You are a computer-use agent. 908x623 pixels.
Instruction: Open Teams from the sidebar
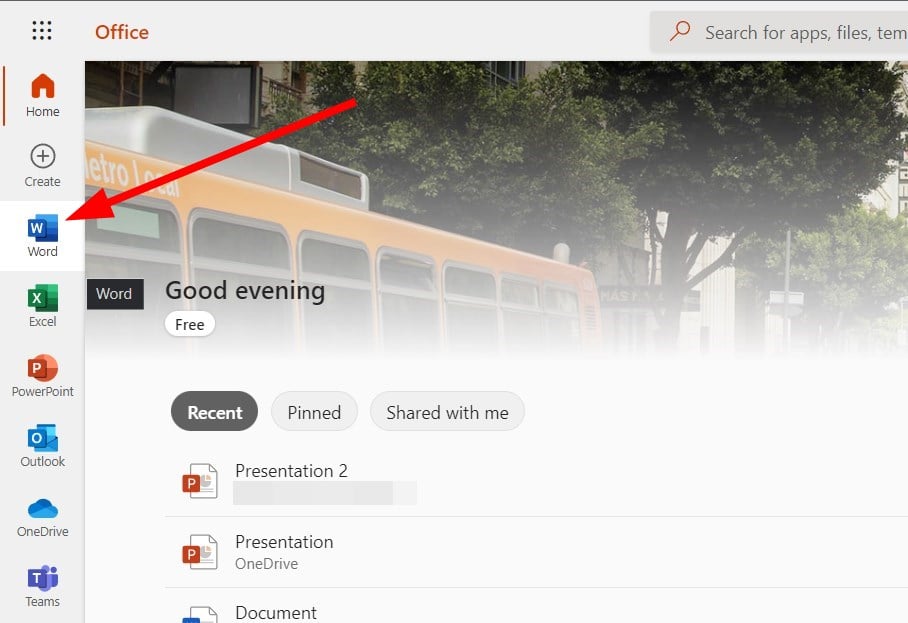pyautogui.click(x=42, y=586)
